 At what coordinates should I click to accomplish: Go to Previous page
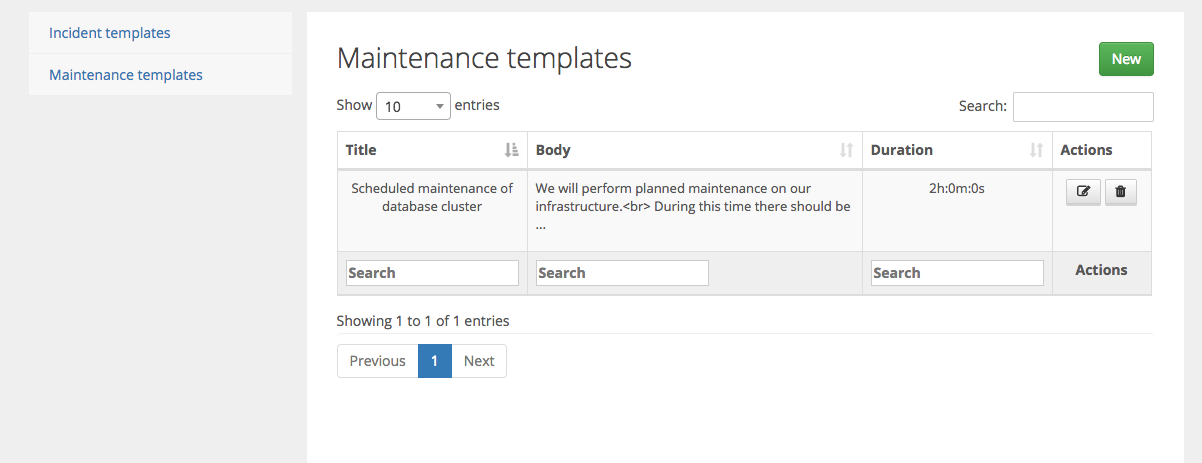pyautogui.click(x=377, y=361)
